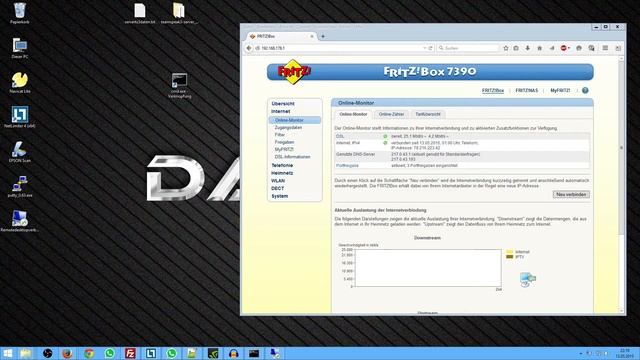
Task: Close the FRITZ!Box browser tab
Action: (312, 36)
